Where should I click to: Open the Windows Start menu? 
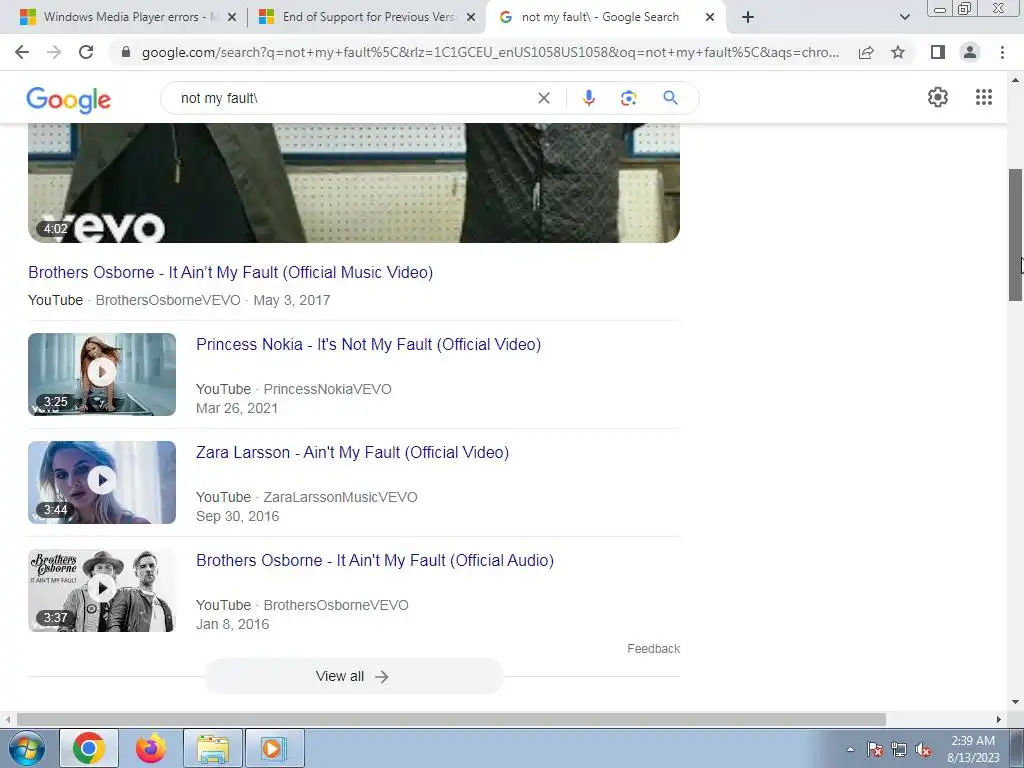[27, 748]
